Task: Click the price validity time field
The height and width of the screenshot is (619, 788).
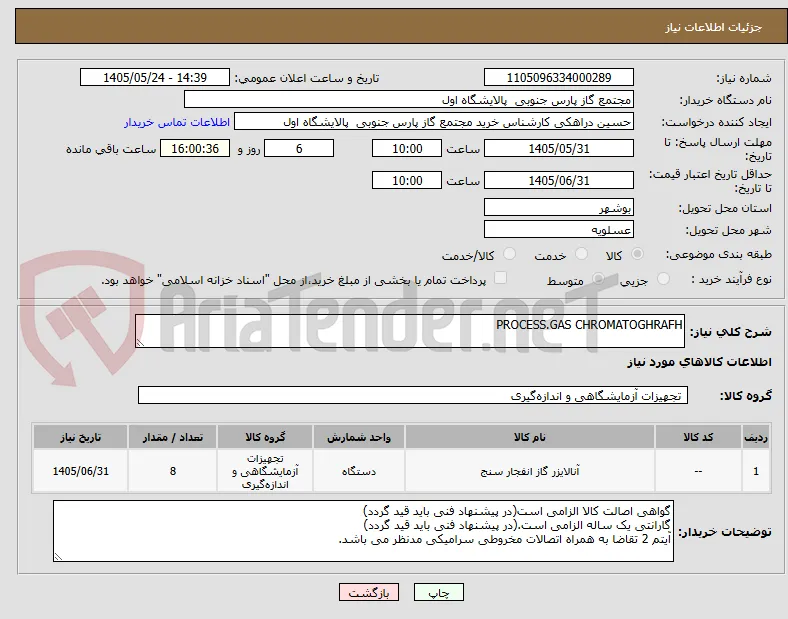Action: (407, 180)
